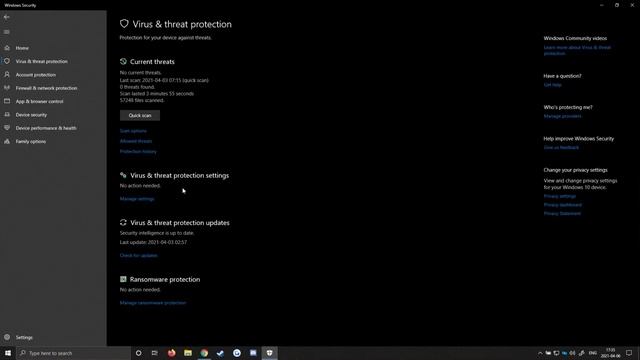Open Manage providers link

tap(562, 116)
